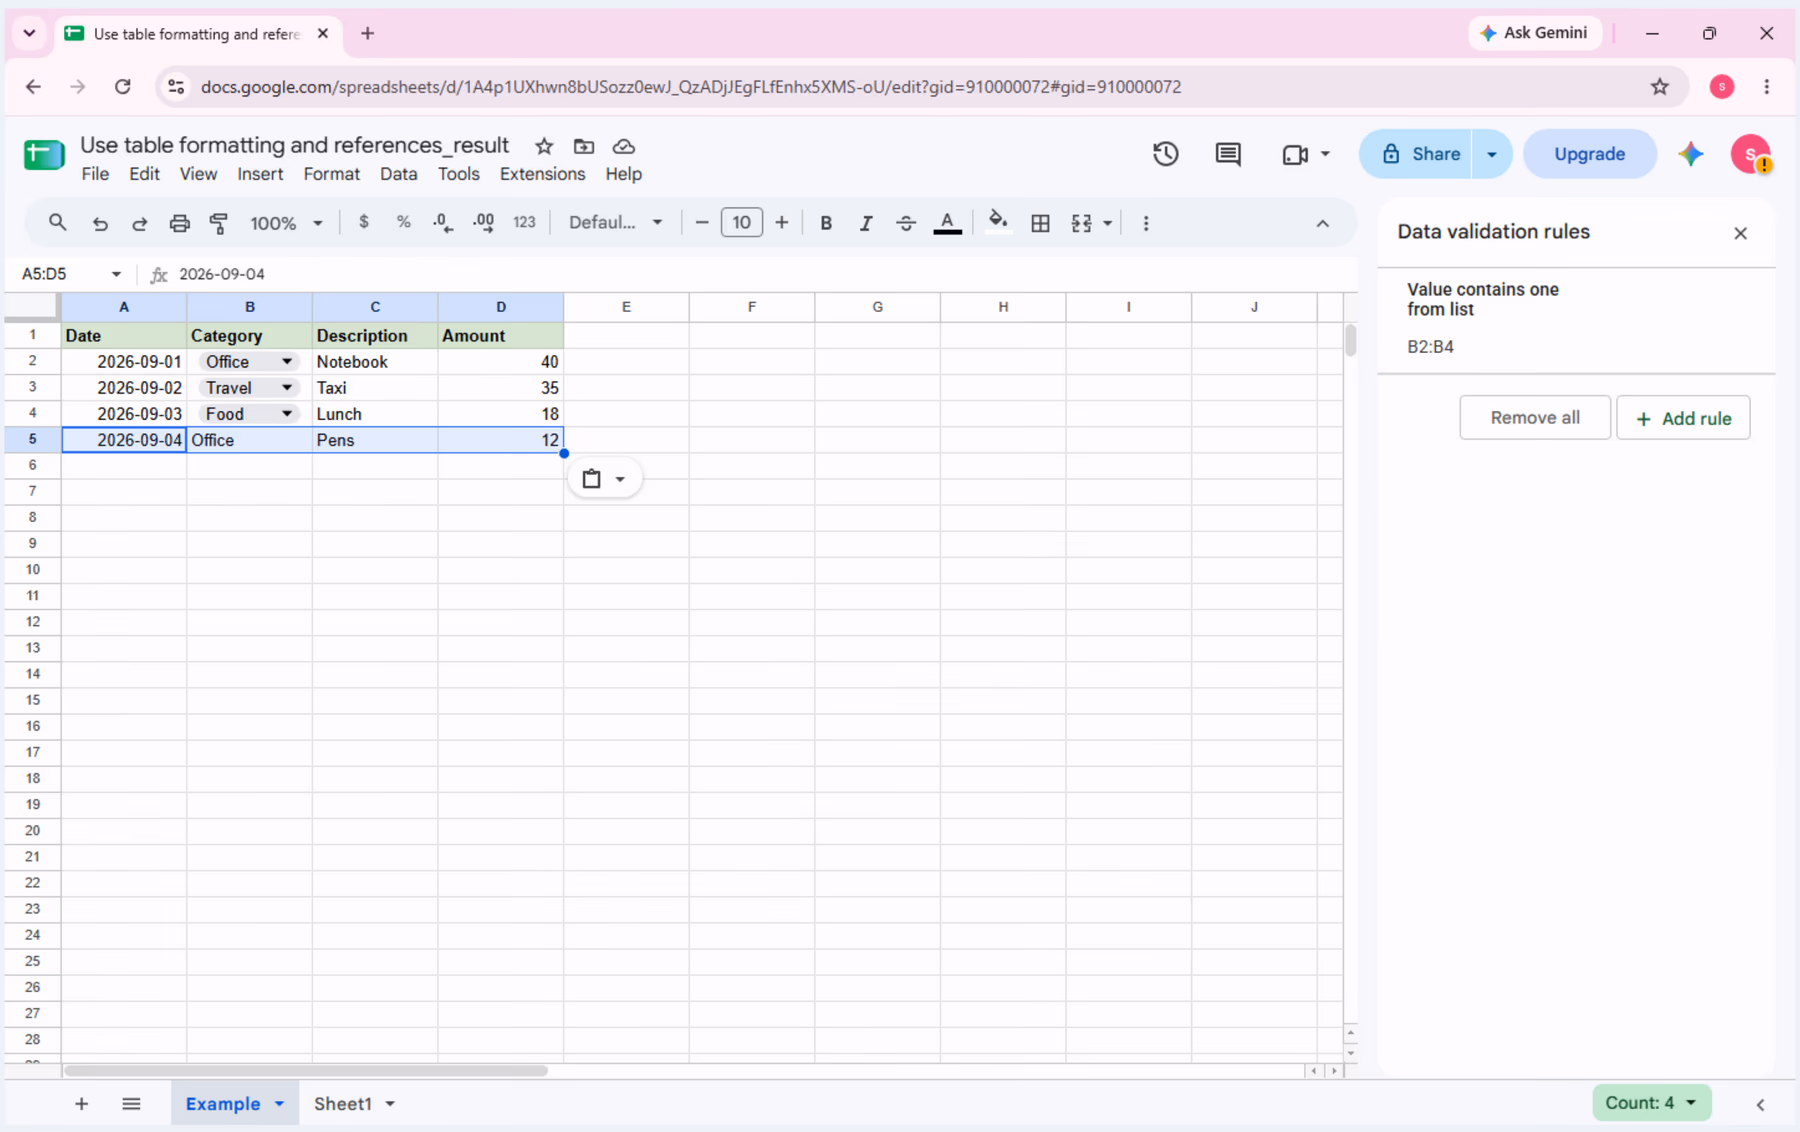The width and height of the screenshot is (1800, 1132).
Task: Expand the Count summary dropdown
Action: point(1651,1103)
